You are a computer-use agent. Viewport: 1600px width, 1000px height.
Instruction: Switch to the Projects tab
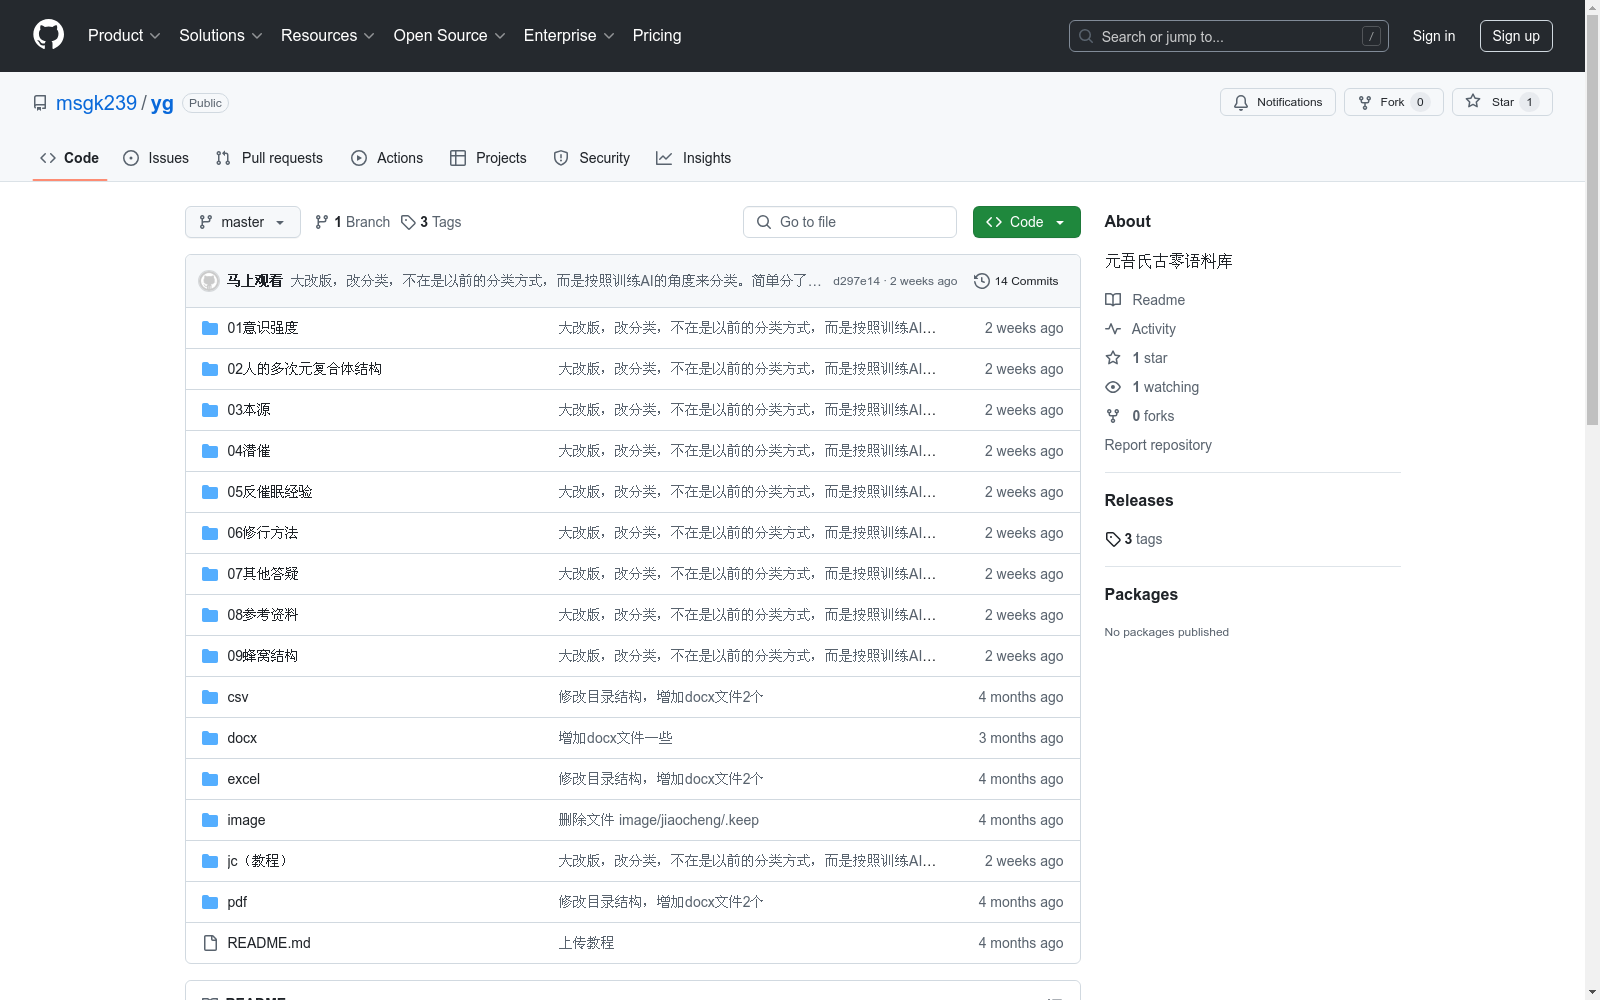click(488, 158)
